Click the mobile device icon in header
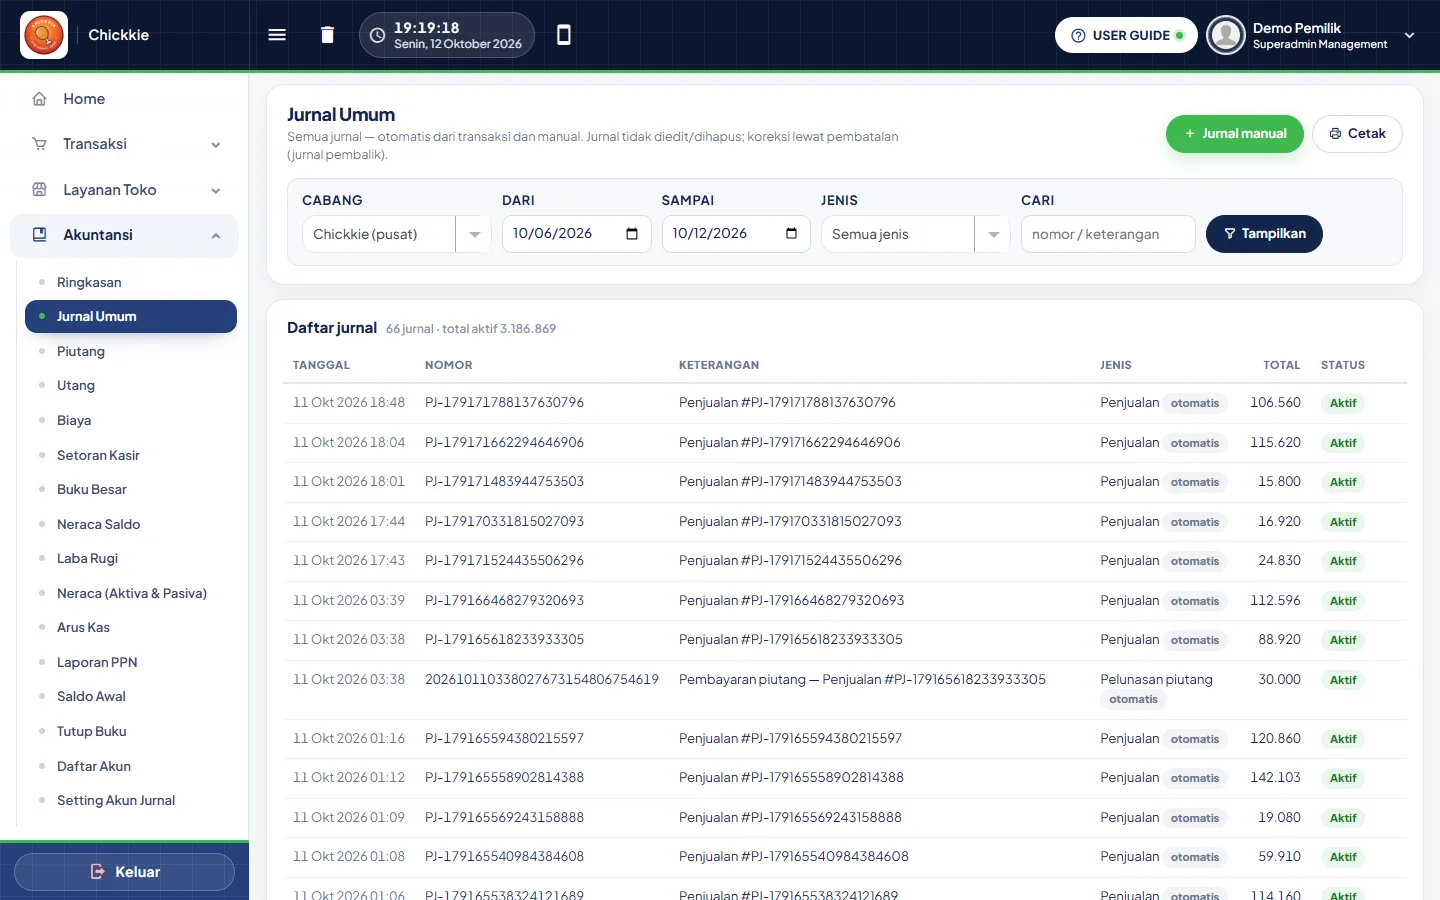Image resolution: width=1440 pixels, height=900 pixels. (564, 35)
